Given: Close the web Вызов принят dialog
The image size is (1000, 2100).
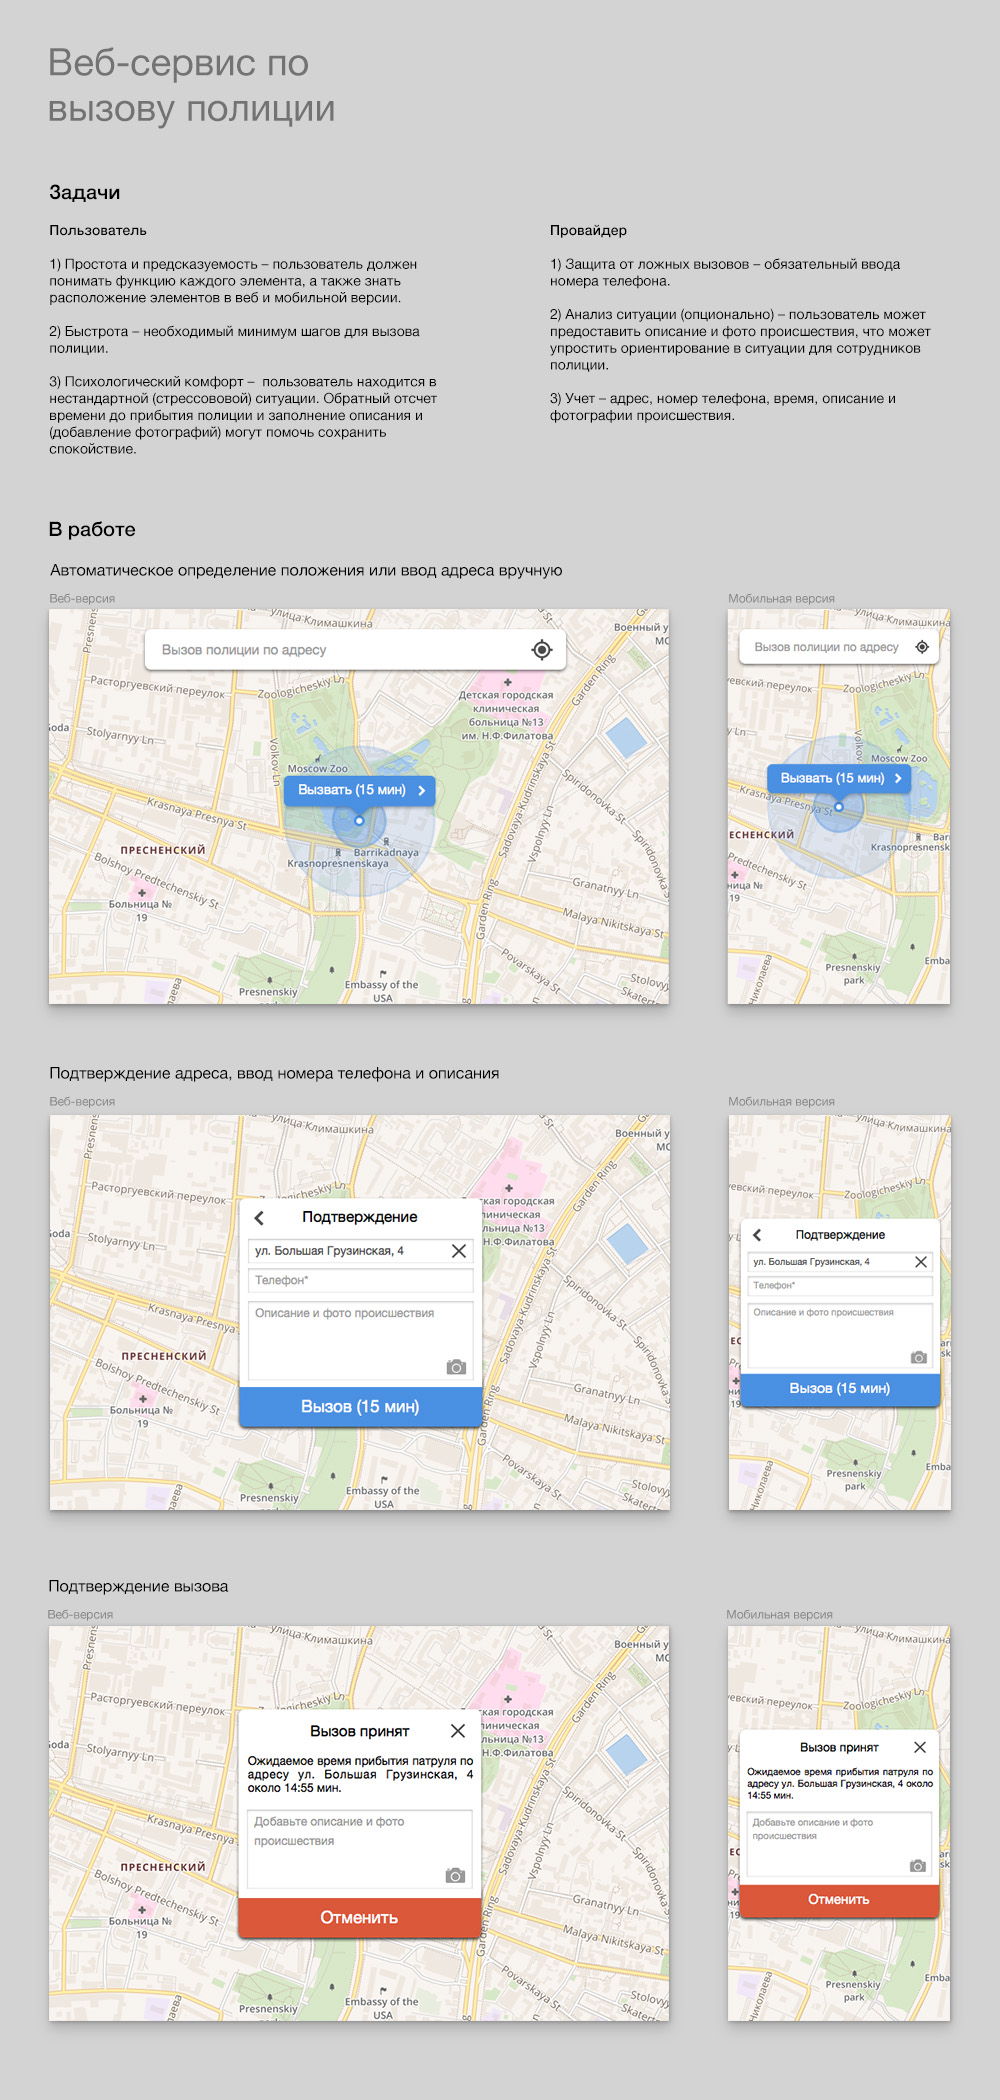Looking at the screenshot, I should point(458,1731).
